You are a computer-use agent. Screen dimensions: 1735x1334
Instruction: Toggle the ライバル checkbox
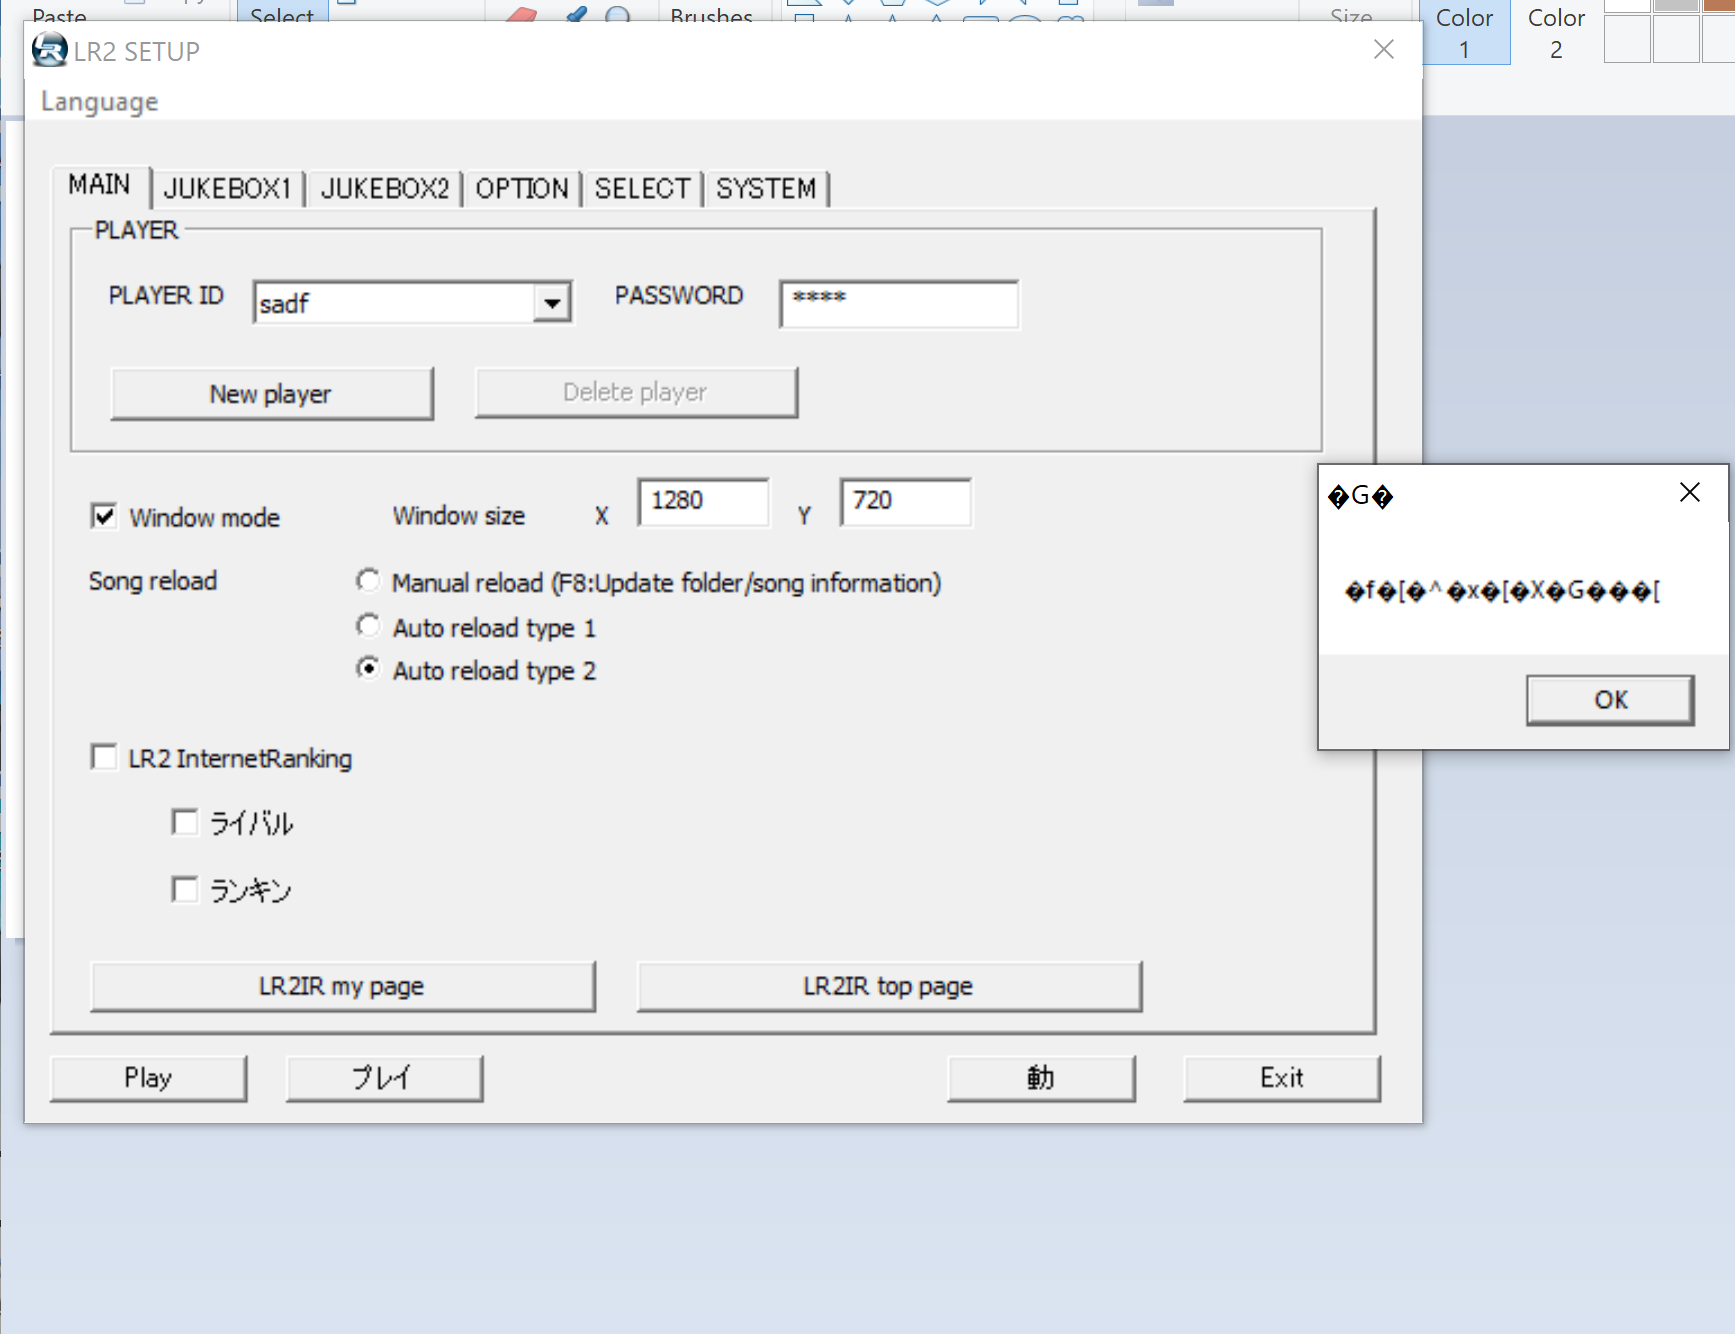[x=185, y=823]
